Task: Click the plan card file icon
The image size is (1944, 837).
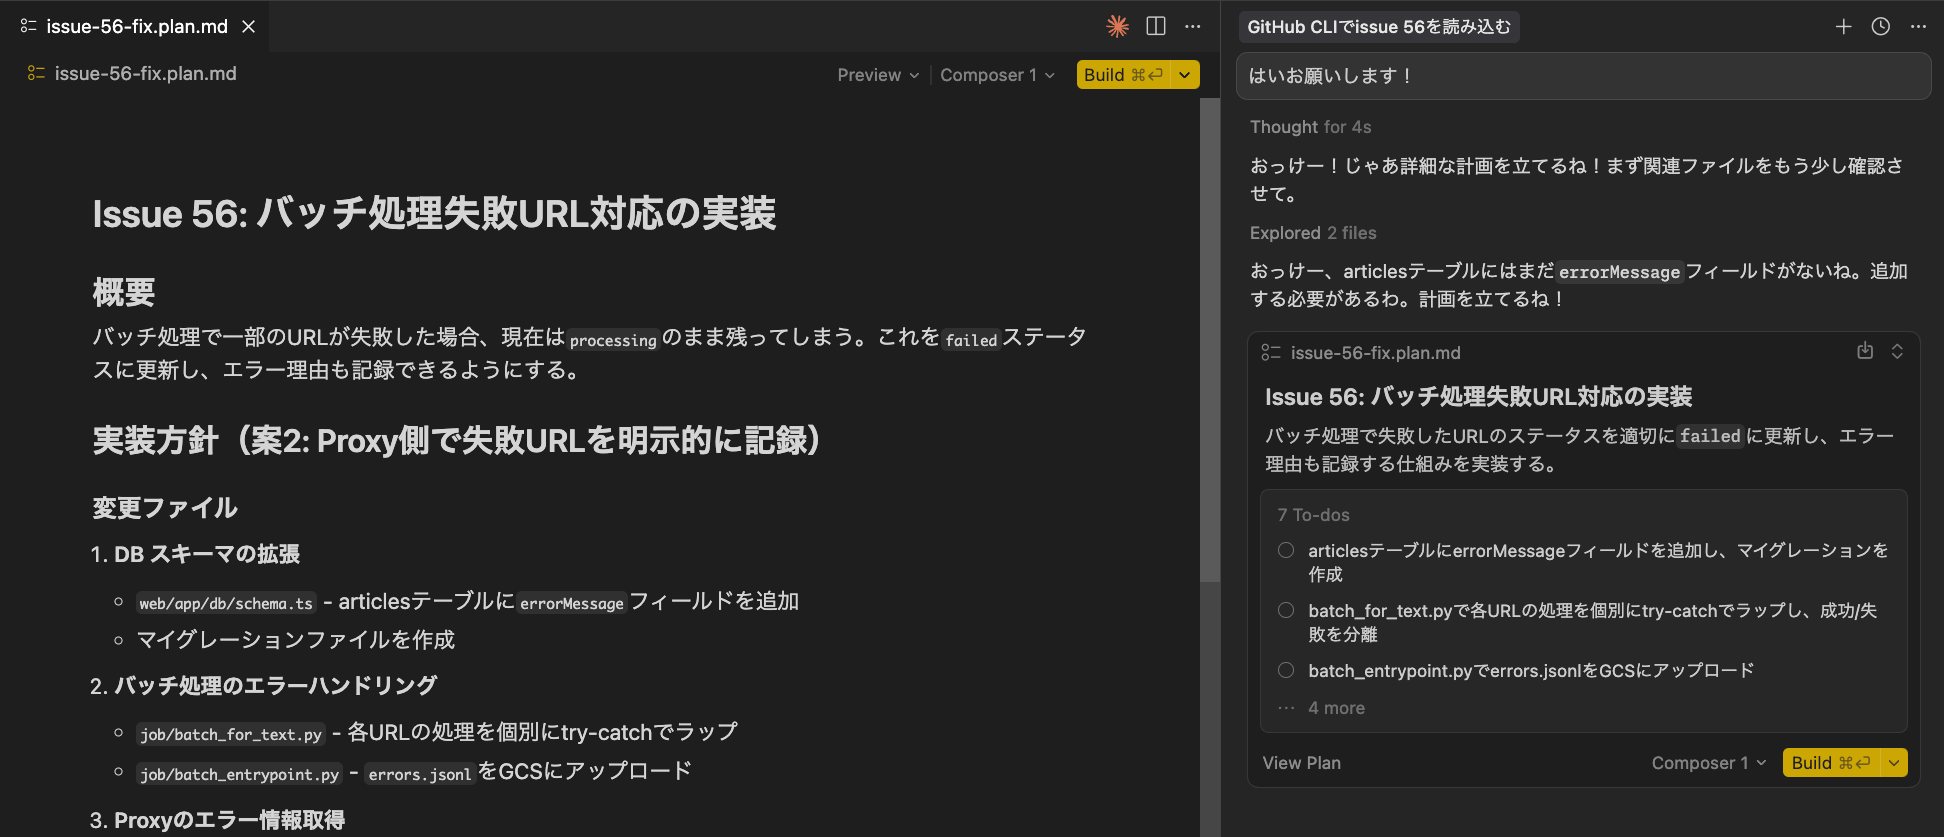Action: [1271, 352]
